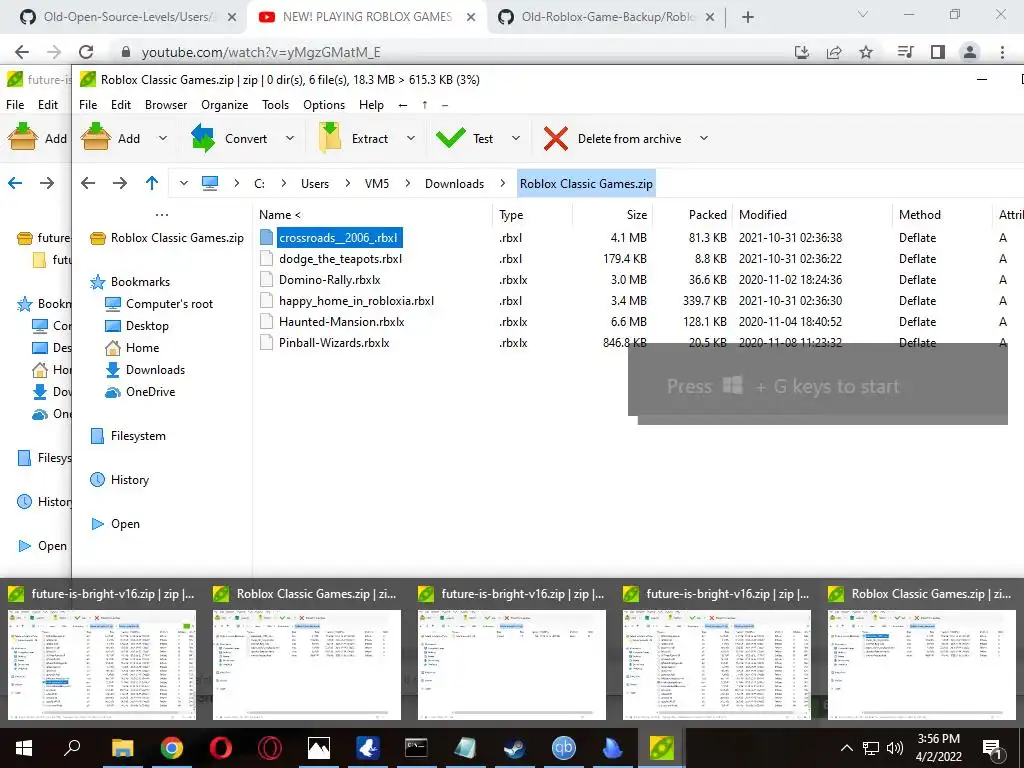Switch to the YouTube Roblox games tab
The image size is (1024, 768).
click(367, 17)
